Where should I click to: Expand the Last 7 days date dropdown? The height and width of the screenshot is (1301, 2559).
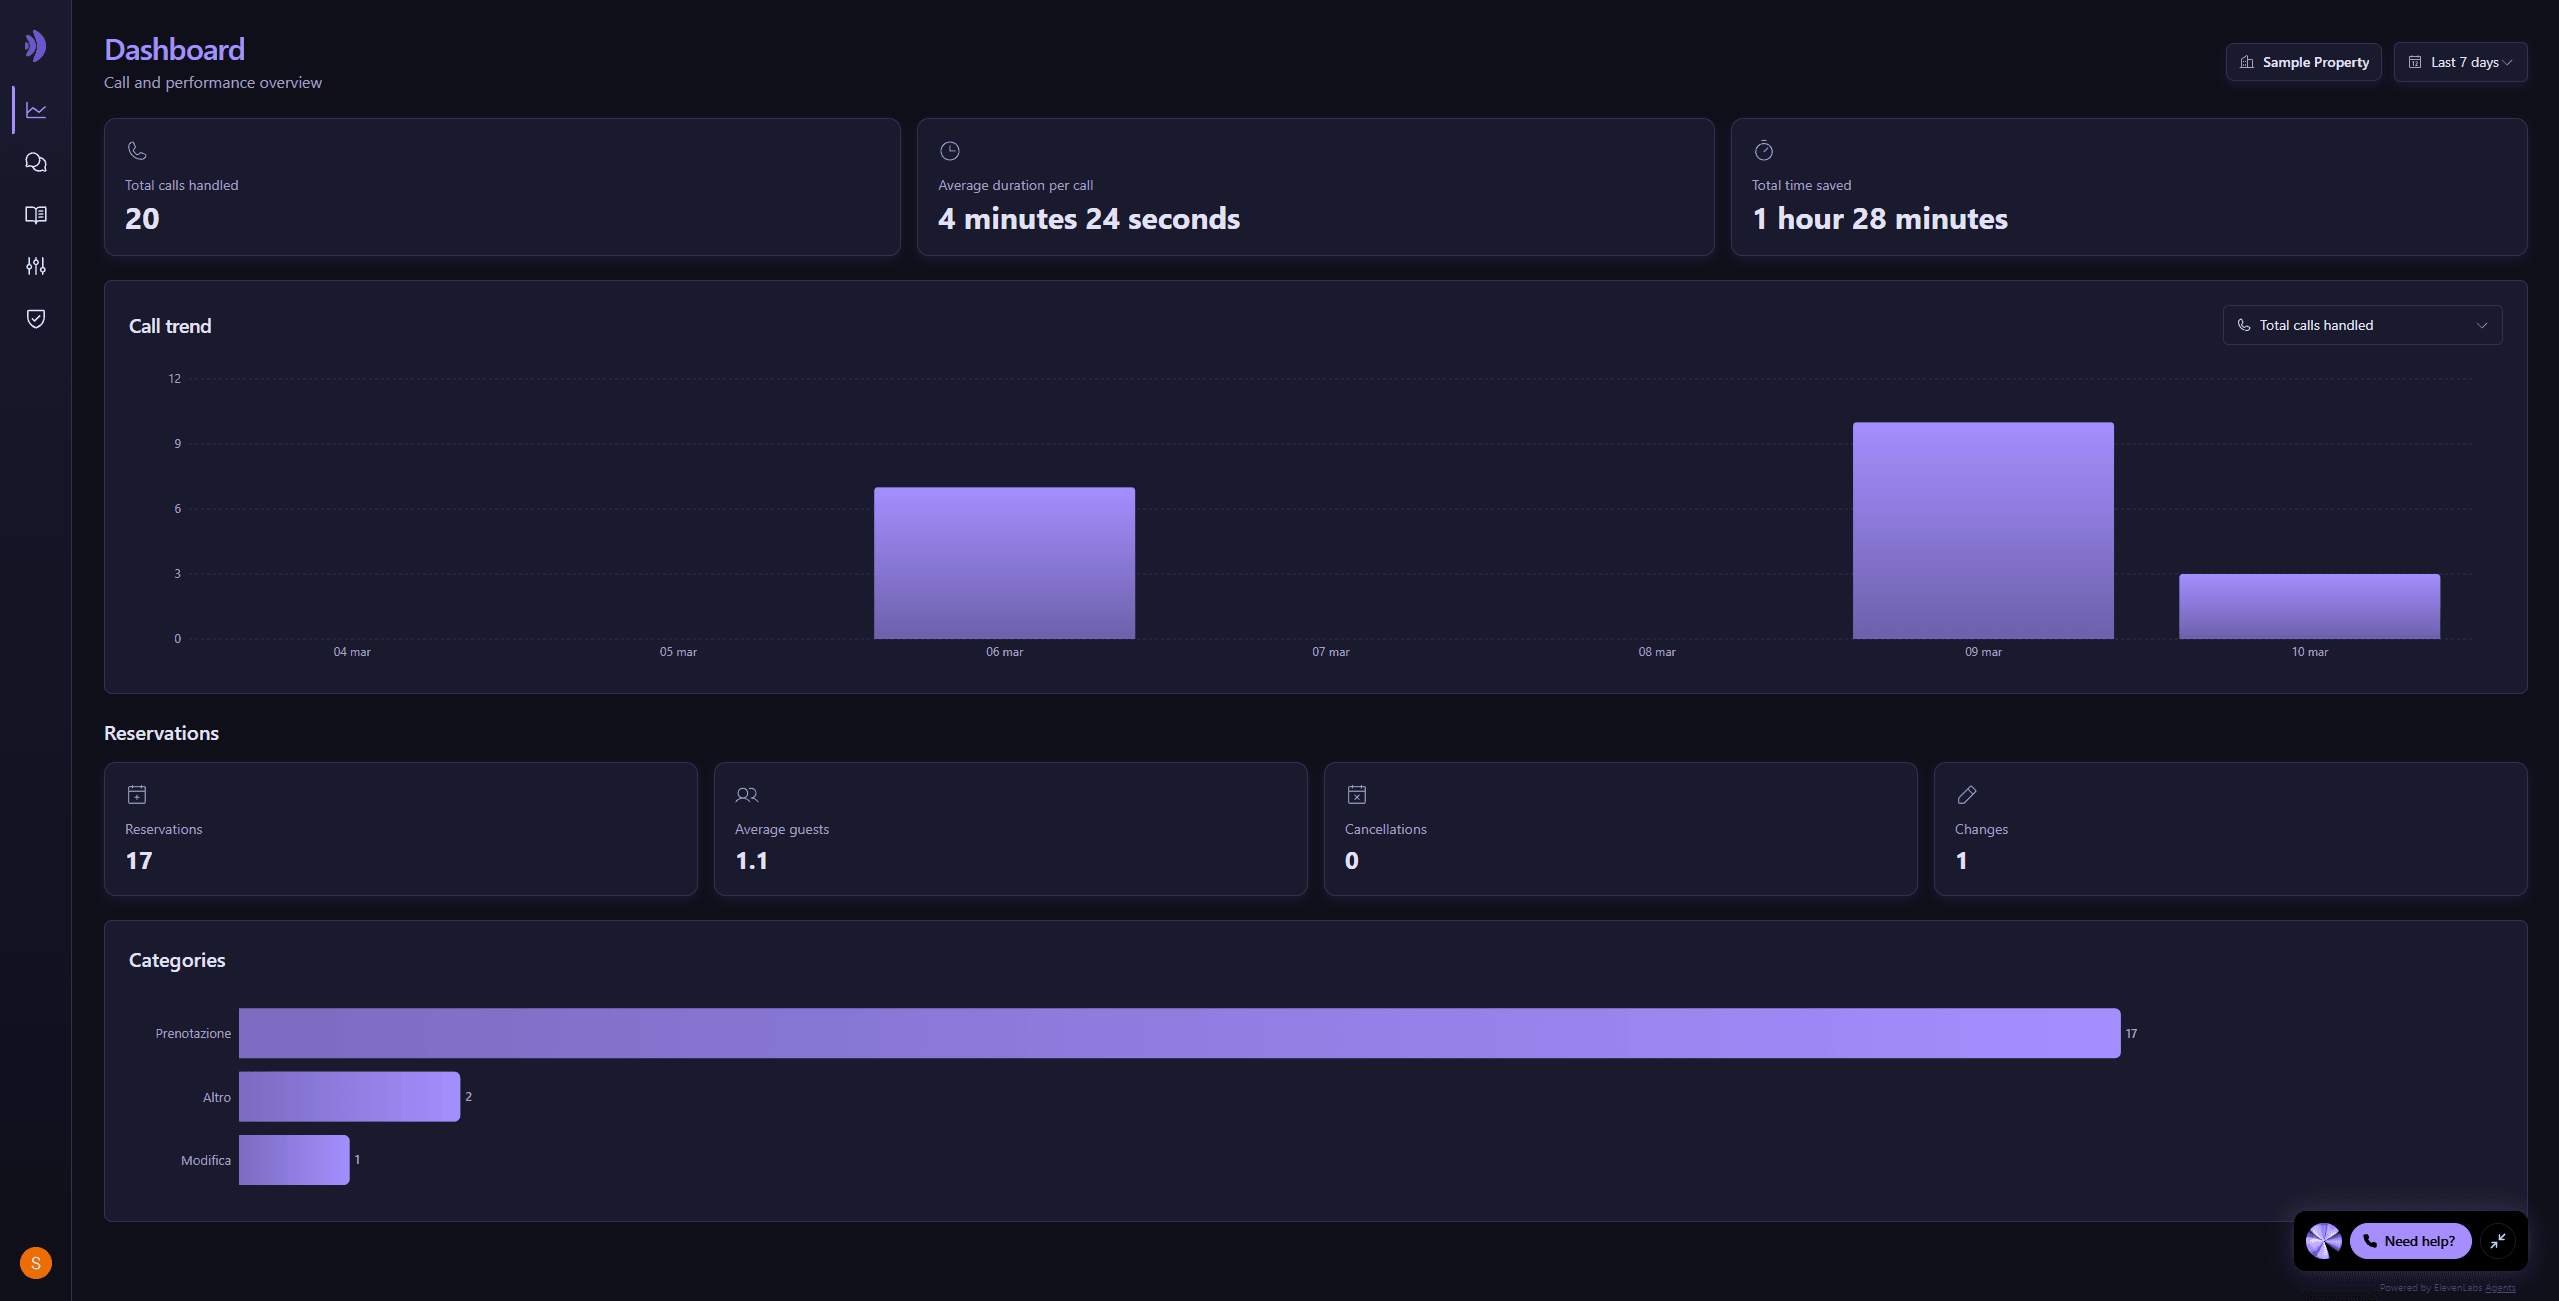(x=2460, y=62)
